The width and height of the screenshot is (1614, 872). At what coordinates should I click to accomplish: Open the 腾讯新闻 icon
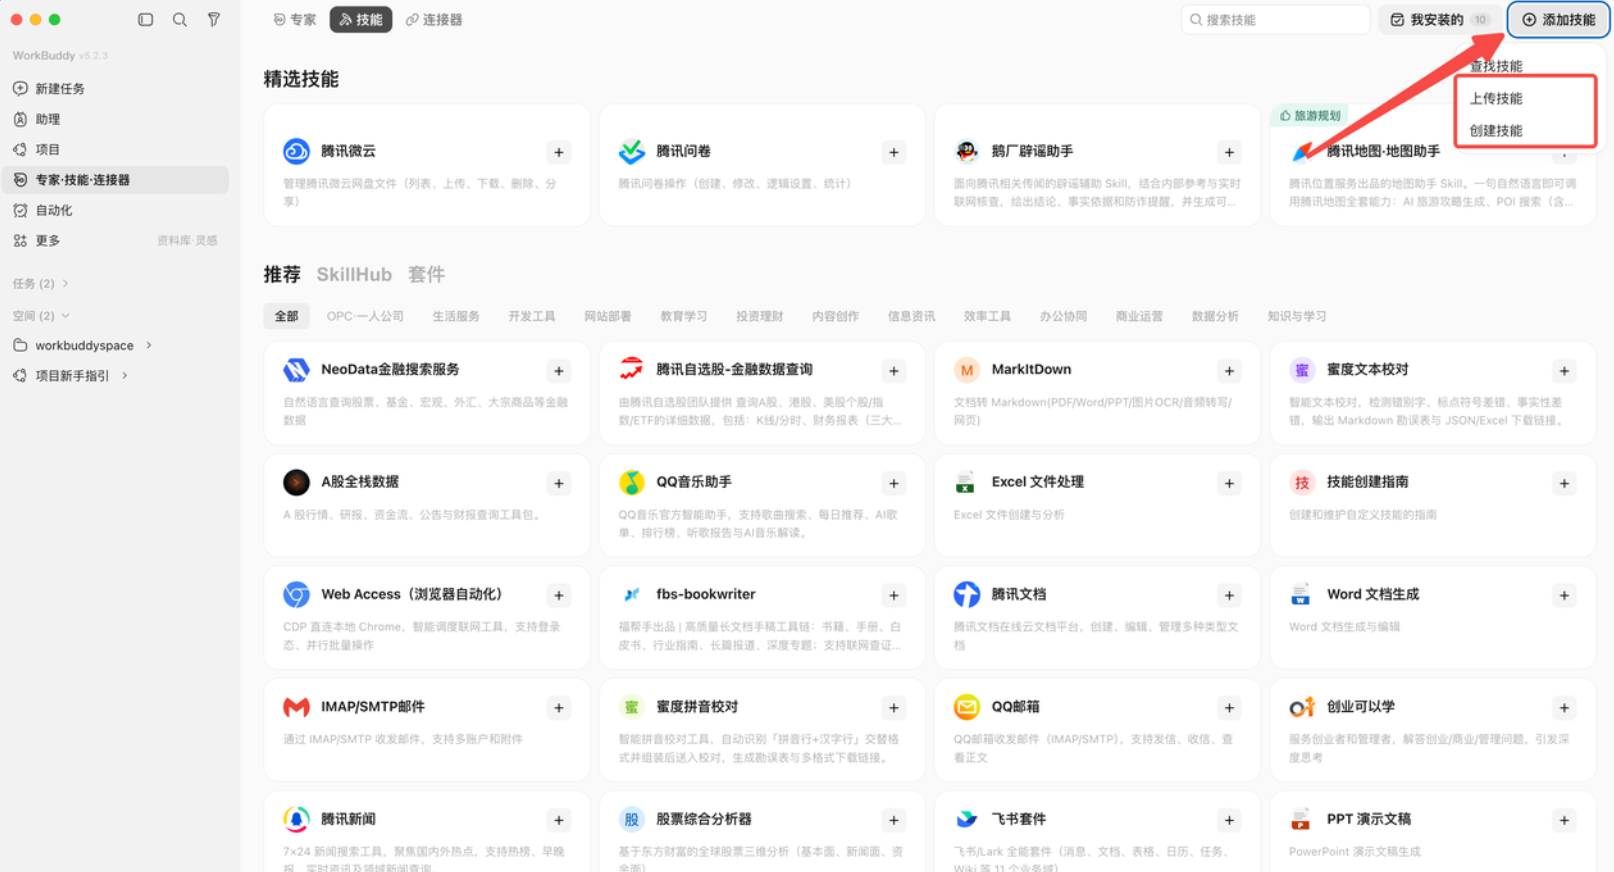[296, 820]
